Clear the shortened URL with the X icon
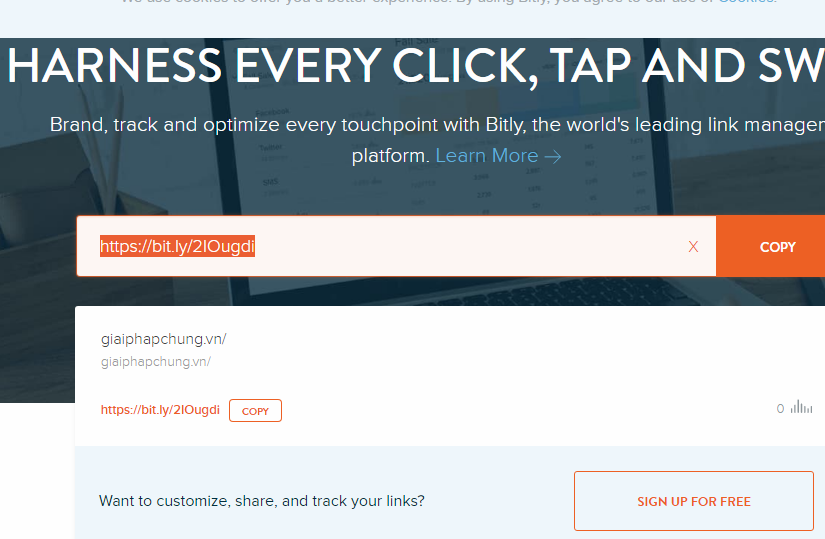Screen dimensions: 825x539 point(693,246)
